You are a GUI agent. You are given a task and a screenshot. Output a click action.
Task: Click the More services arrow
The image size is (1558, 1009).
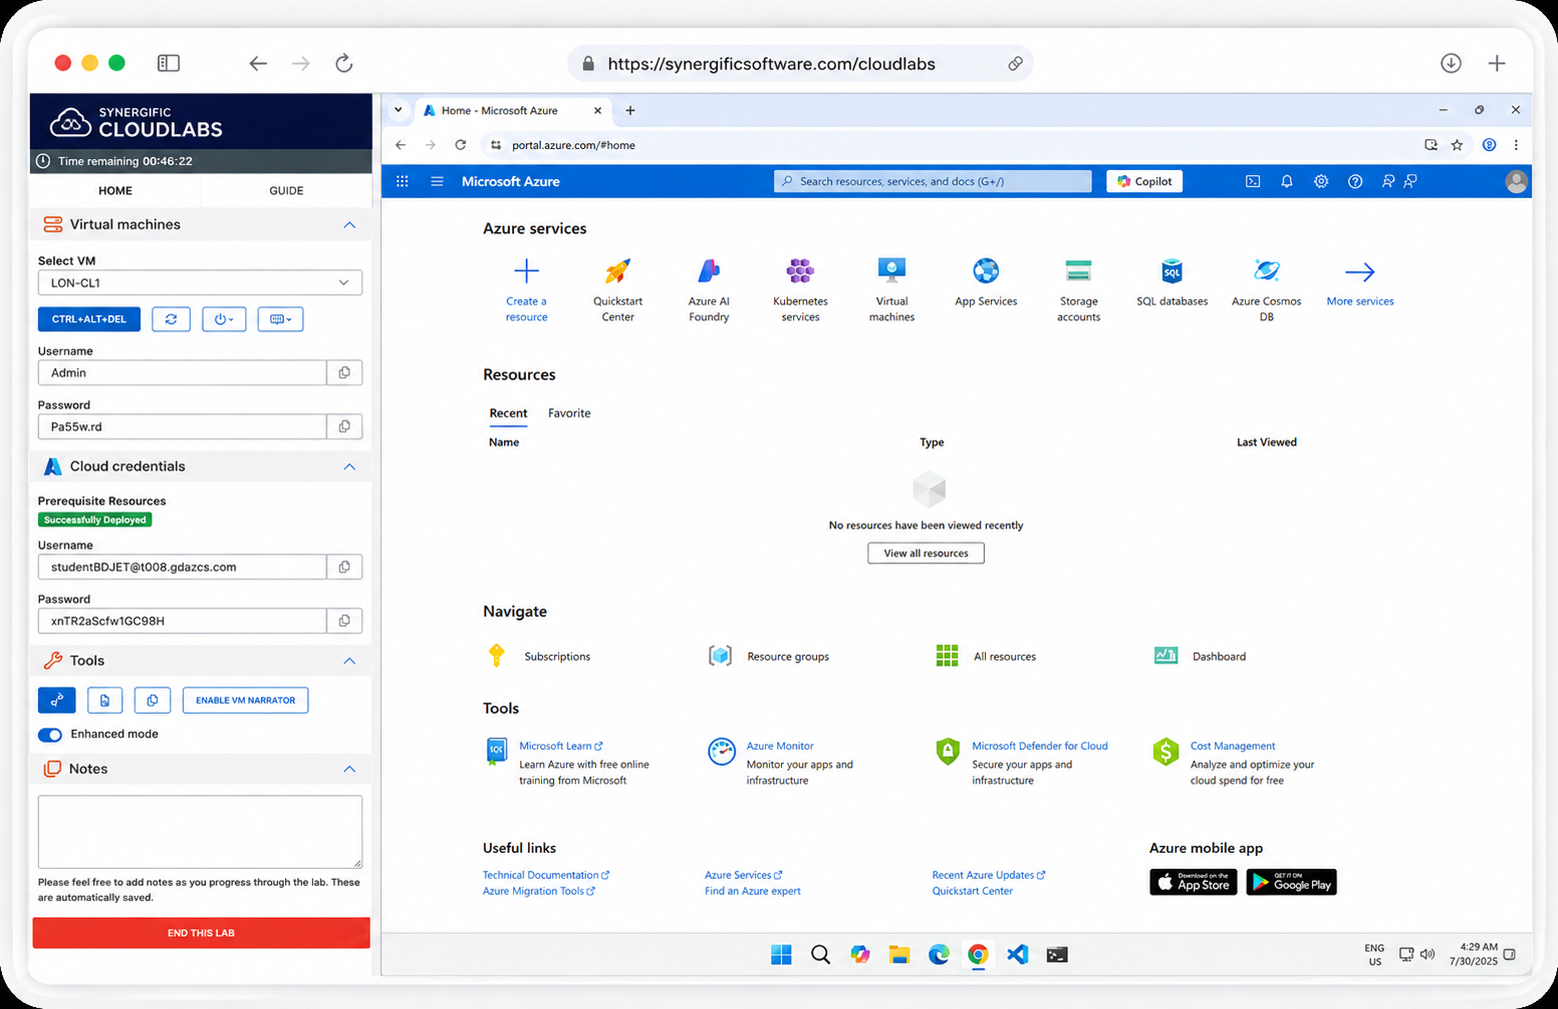[1360, 272]
